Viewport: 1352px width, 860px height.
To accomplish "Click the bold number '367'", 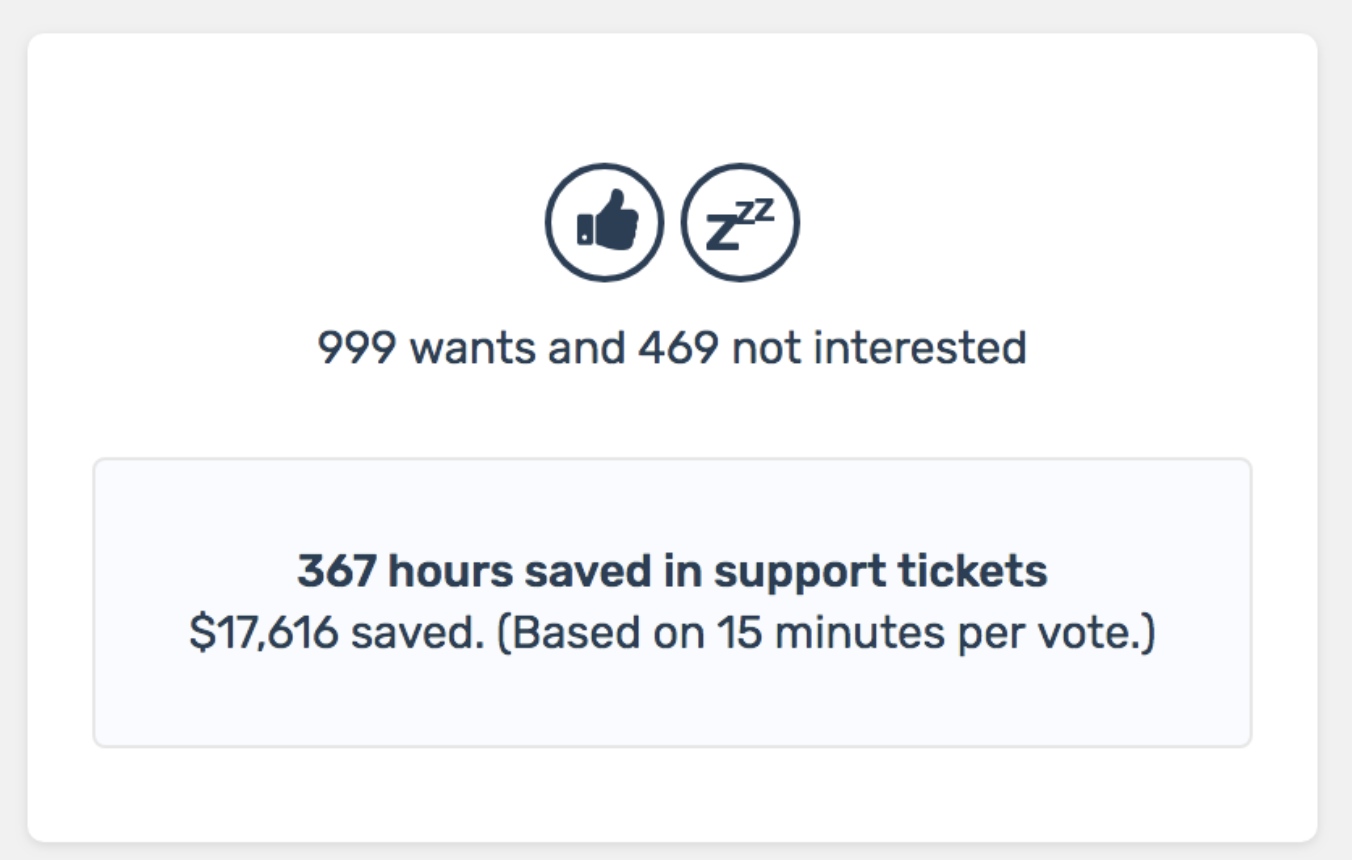I will pyautogui.click(x=336, y=571).
